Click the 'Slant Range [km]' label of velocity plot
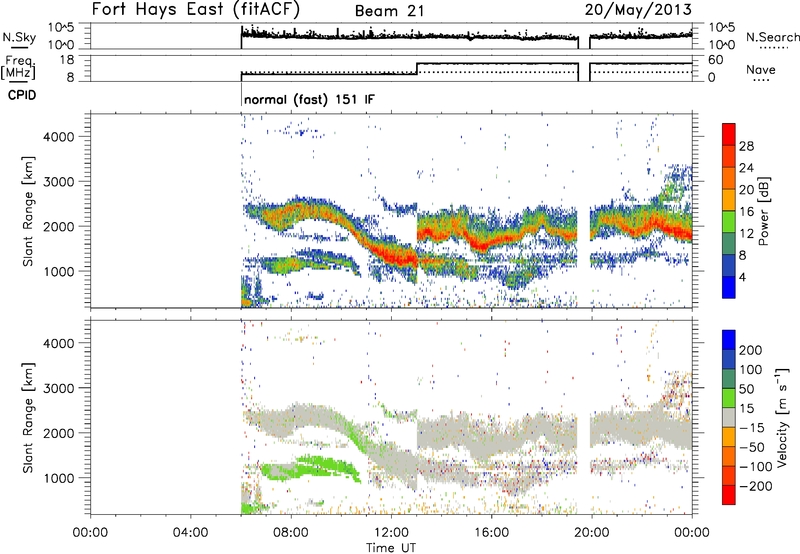The image size is (800, 554). click(28, 417)
